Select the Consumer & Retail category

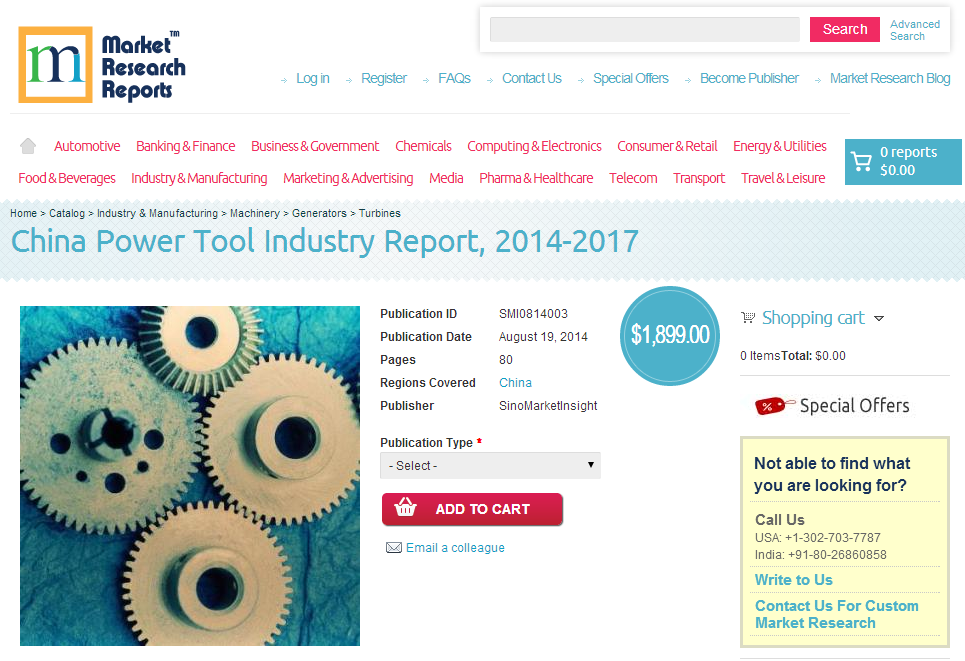click(667, 146)
